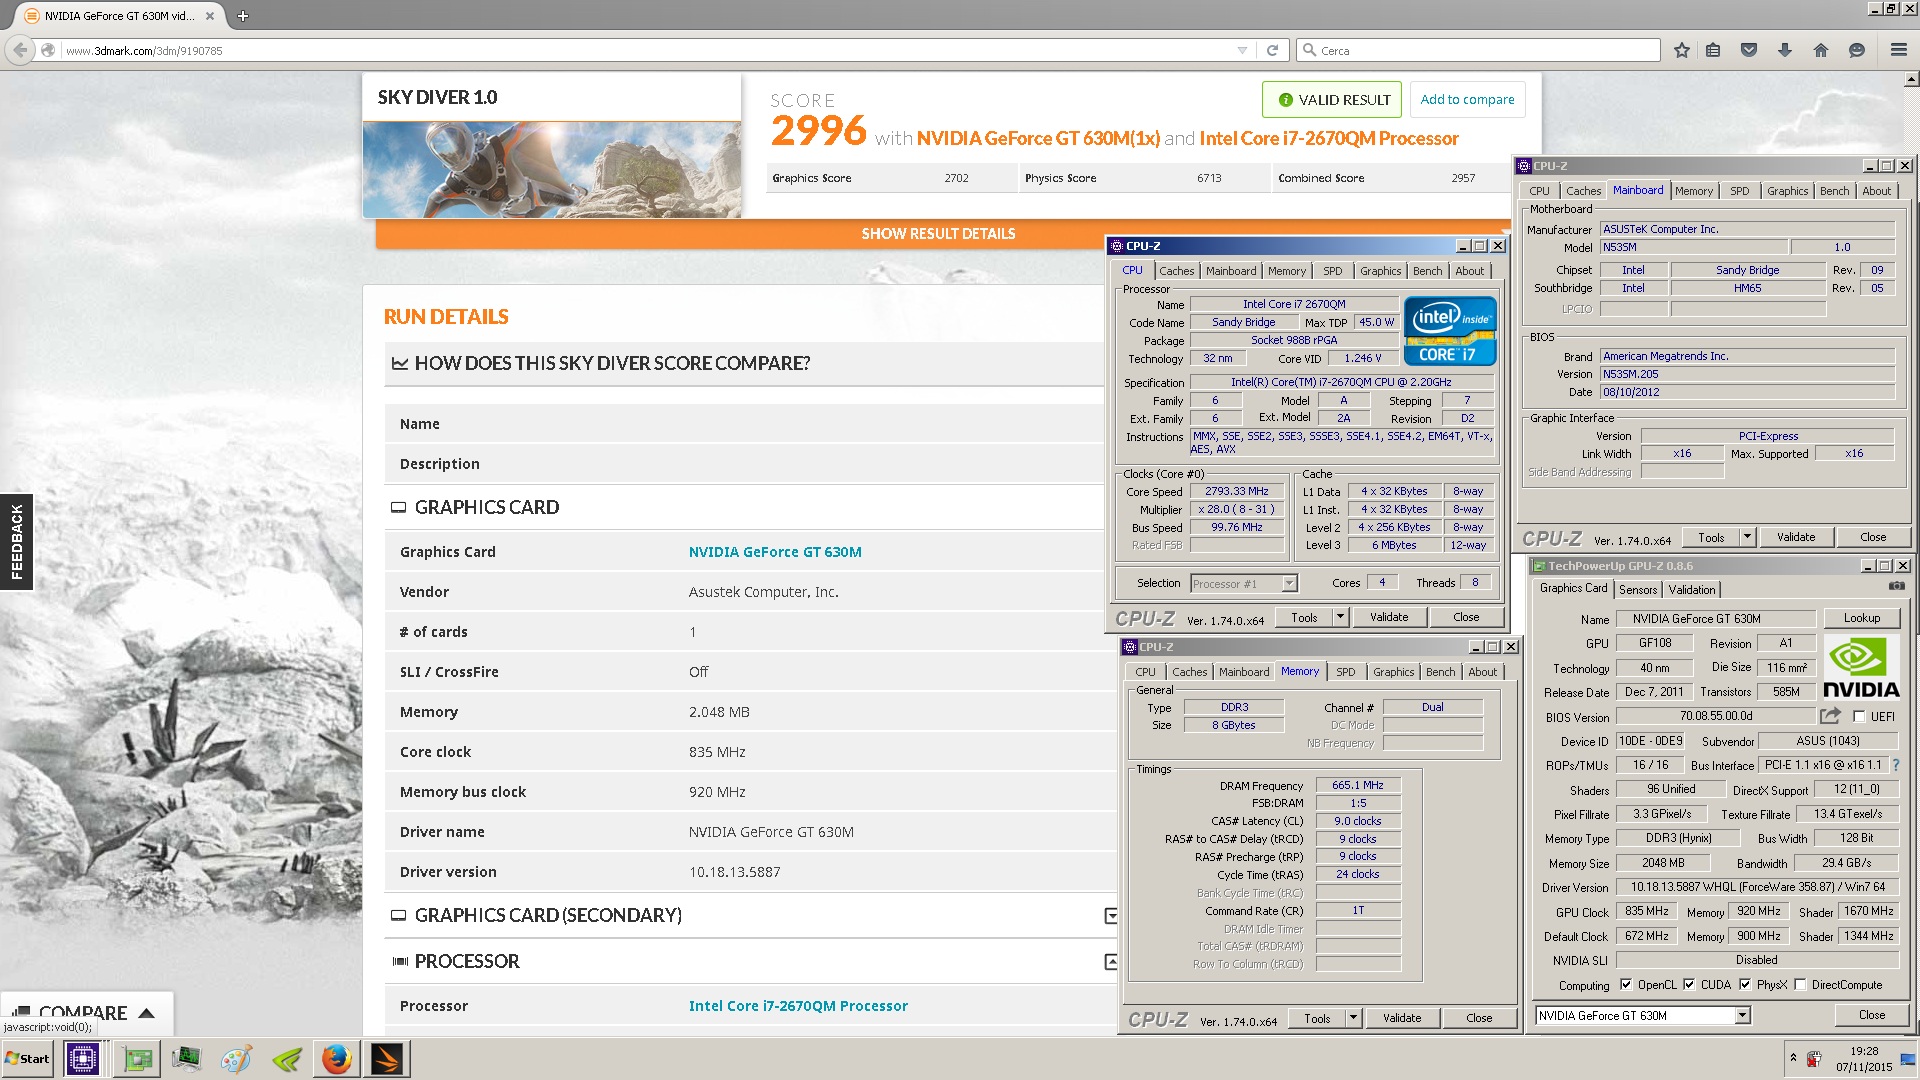Click the Sky Diver thumbnail image
This screenshot has width=1920, height=1080.
coord(552,169)
